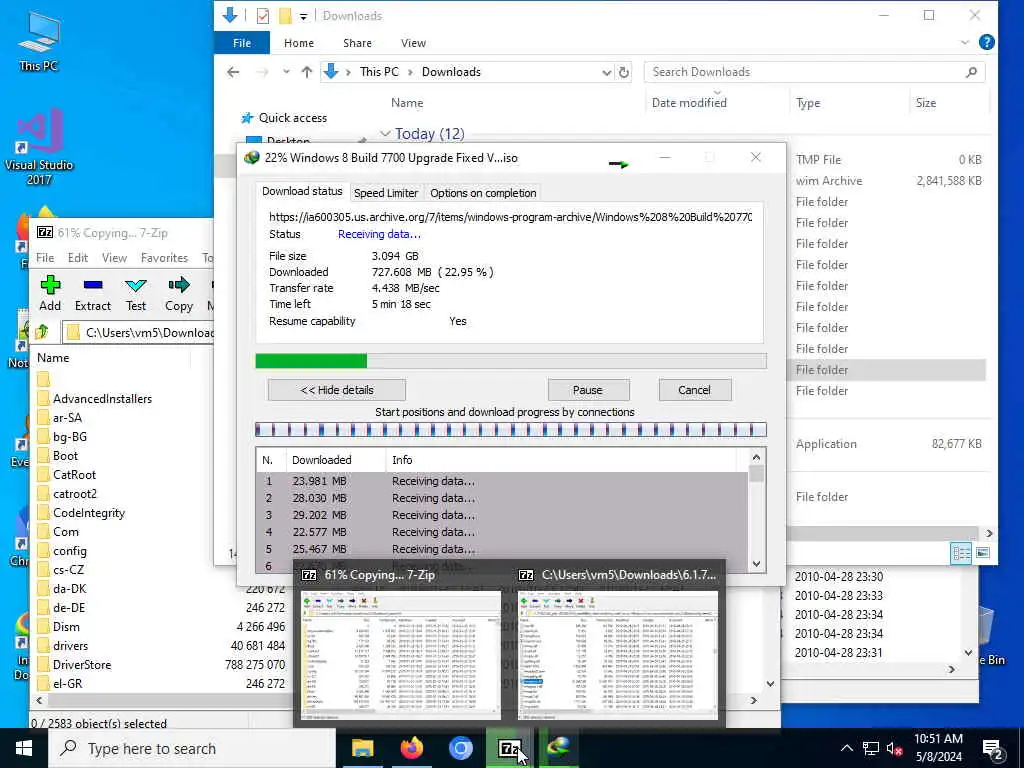Viewport: 1024px width, 768px height.
Task: Click the connections list scroll down arrow
Action: 756,563
